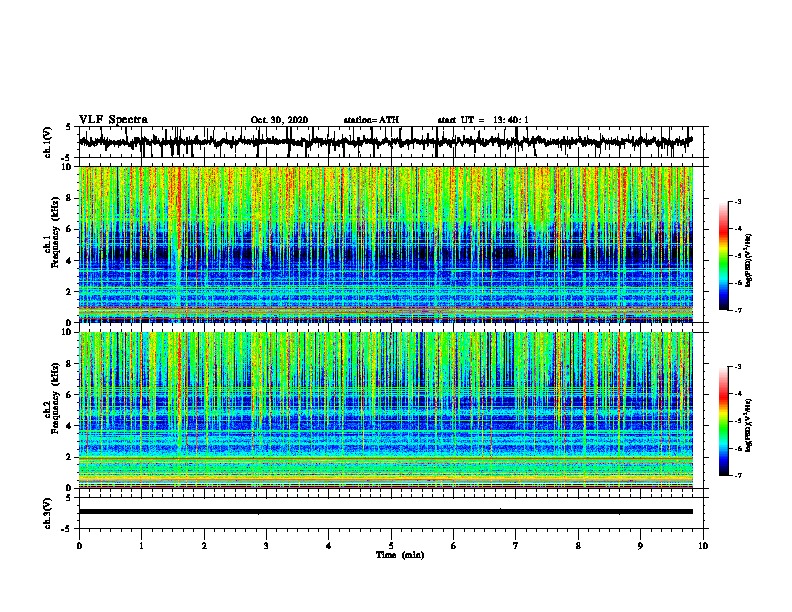The width and height of the screenshot is (792, 612).
Task: Click the "VLF Spectra" plot title
Action: click(113, 120)
